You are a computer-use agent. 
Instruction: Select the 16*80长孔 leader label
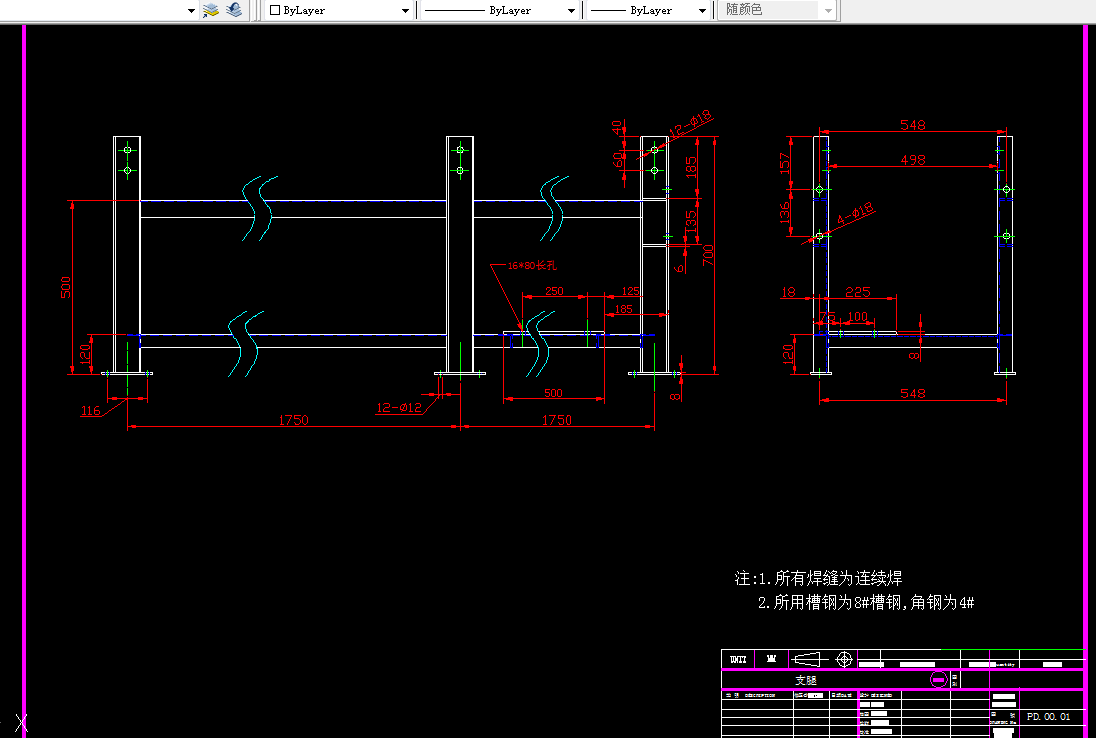coord(532,266)
